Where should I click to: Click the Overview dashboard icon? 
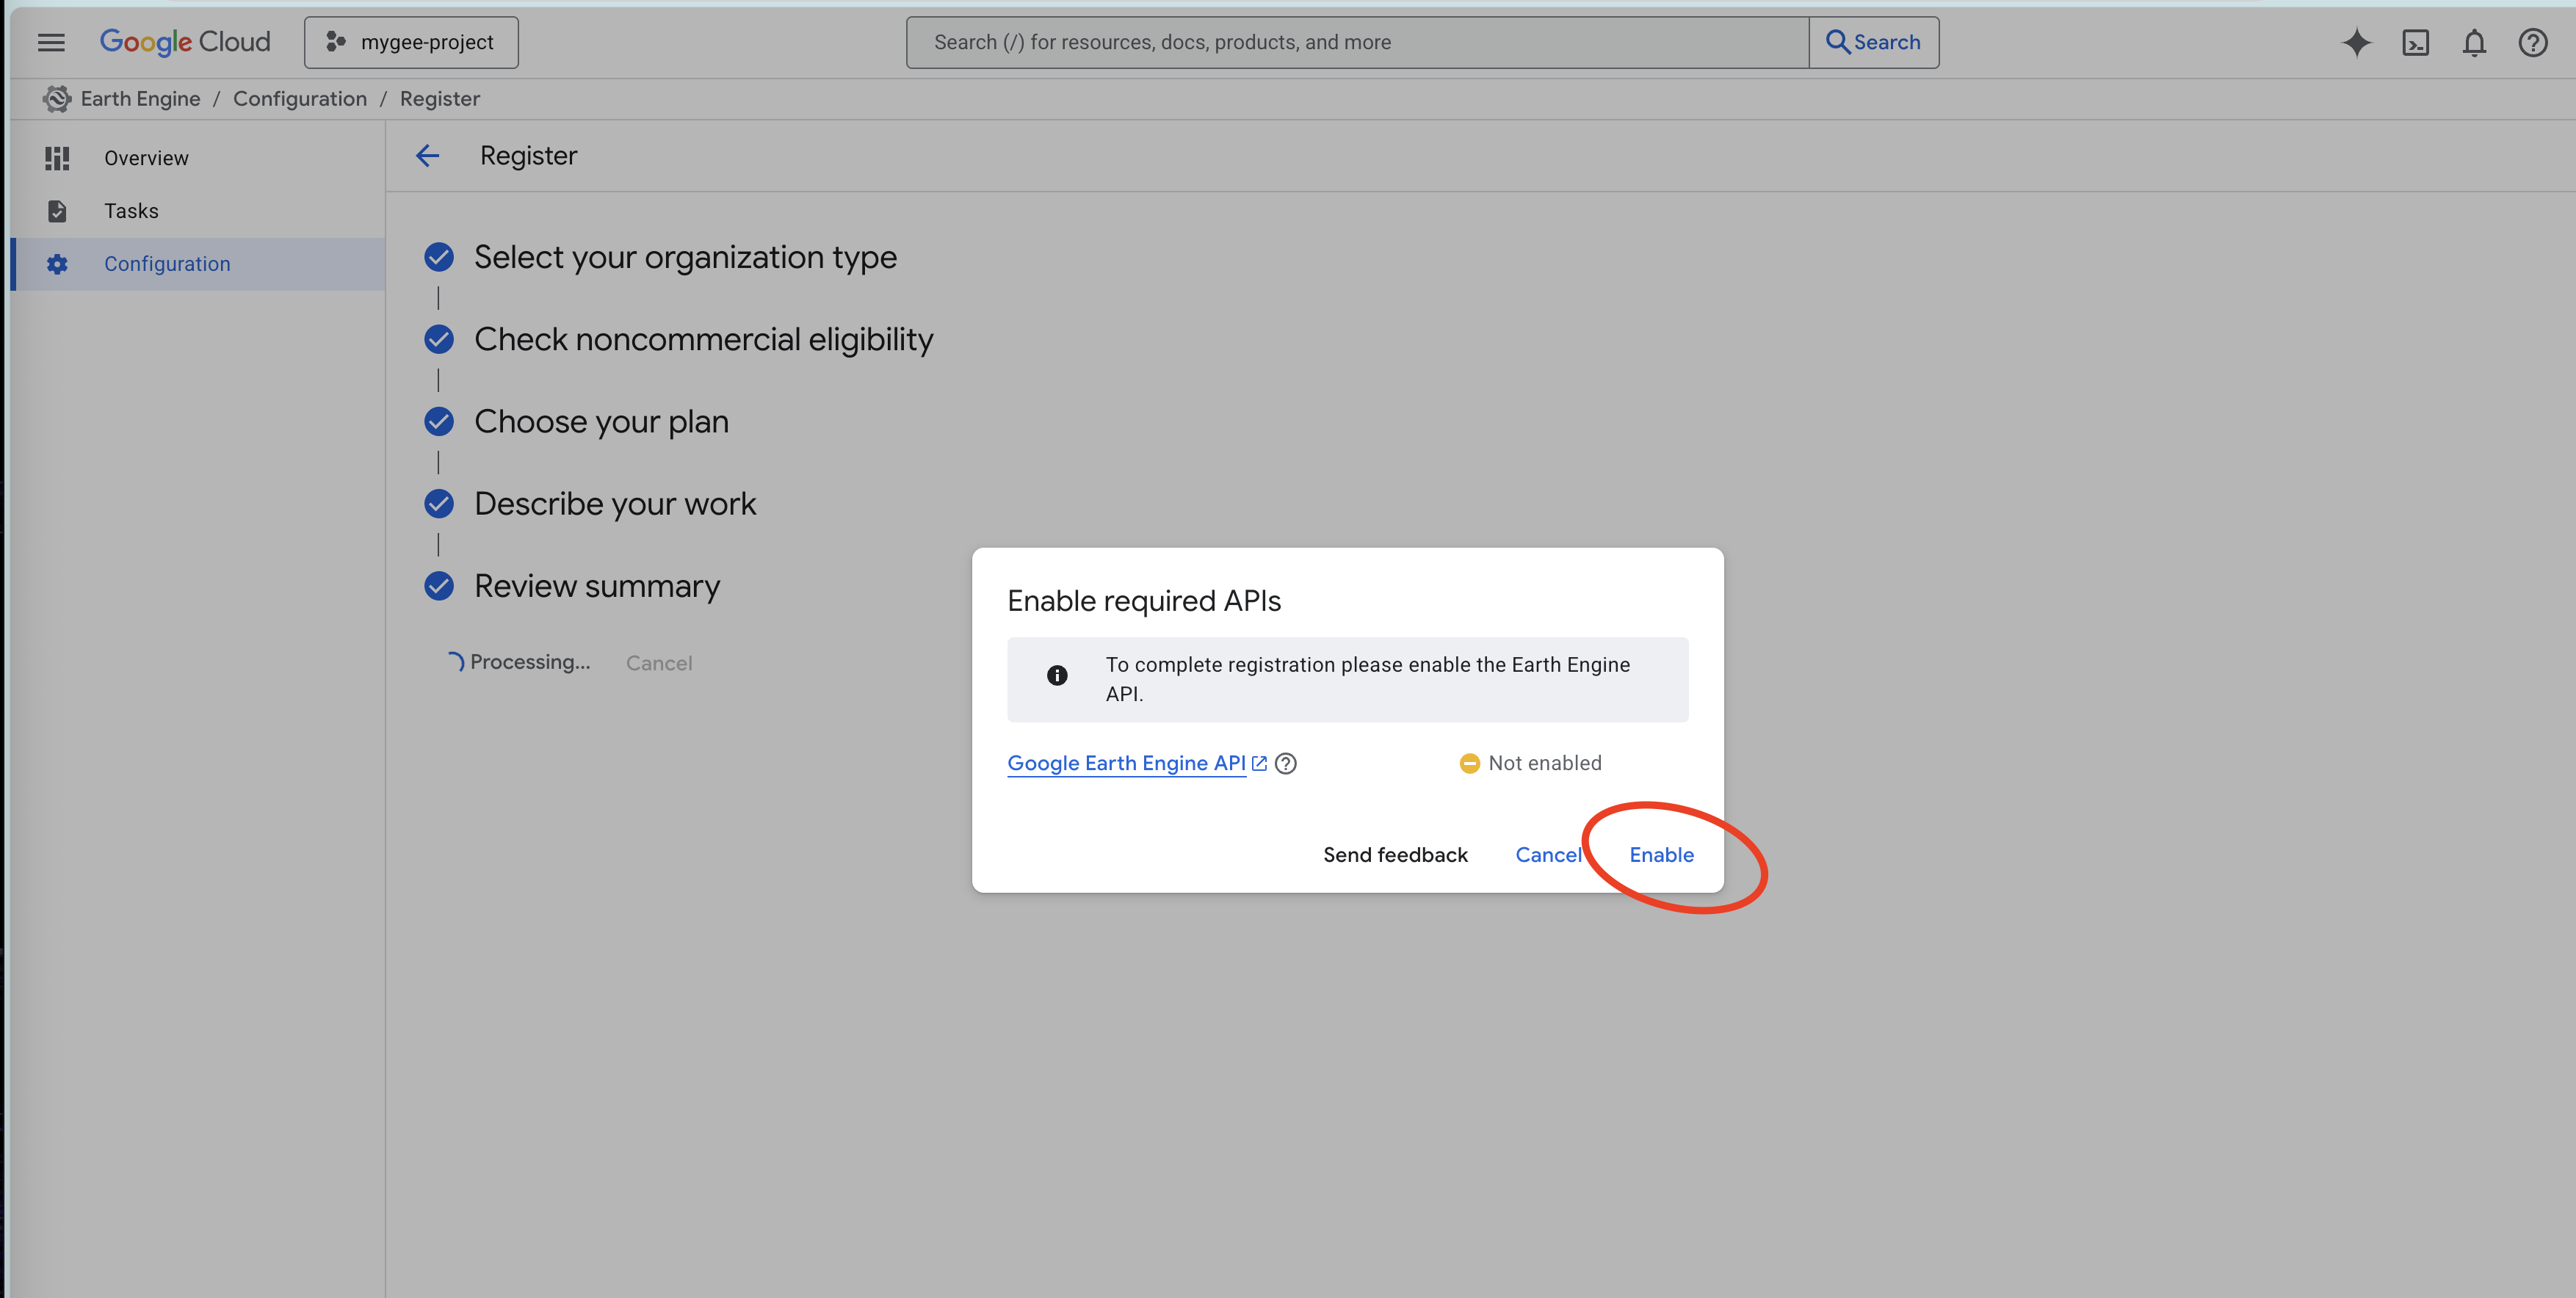[x=57, y=158]
